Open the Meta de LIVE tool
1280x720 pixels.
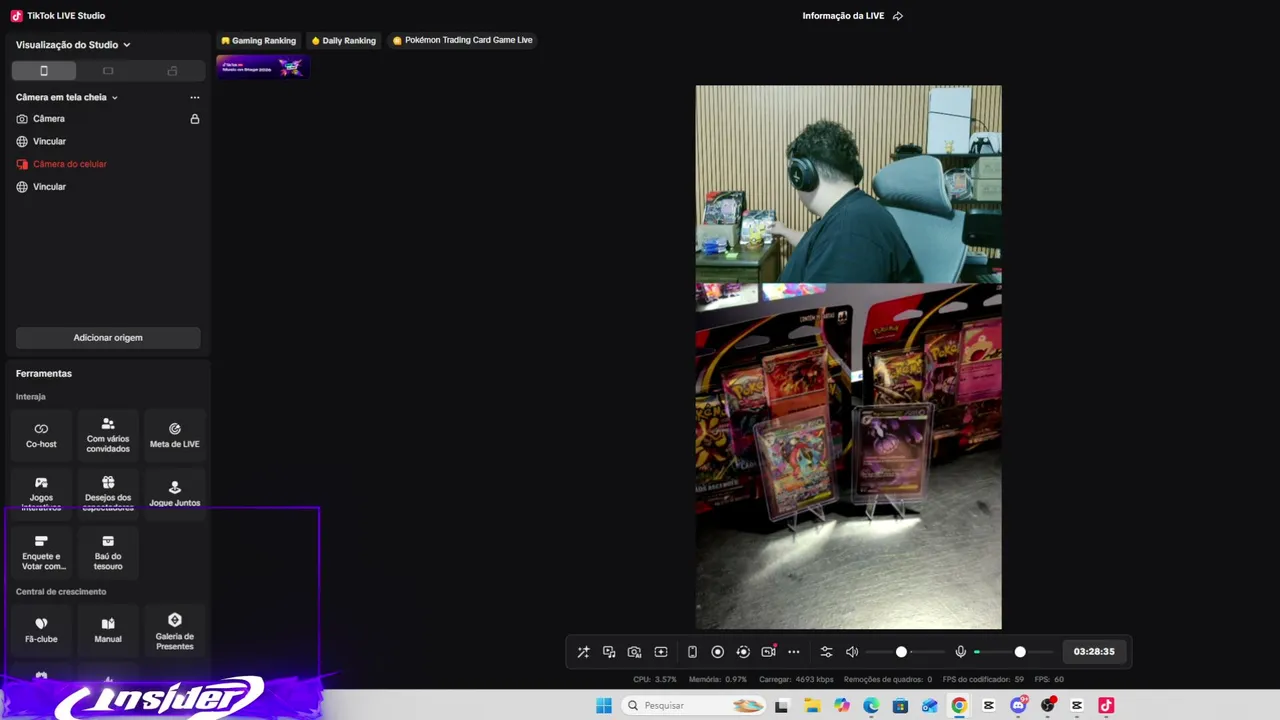(175, 435)
